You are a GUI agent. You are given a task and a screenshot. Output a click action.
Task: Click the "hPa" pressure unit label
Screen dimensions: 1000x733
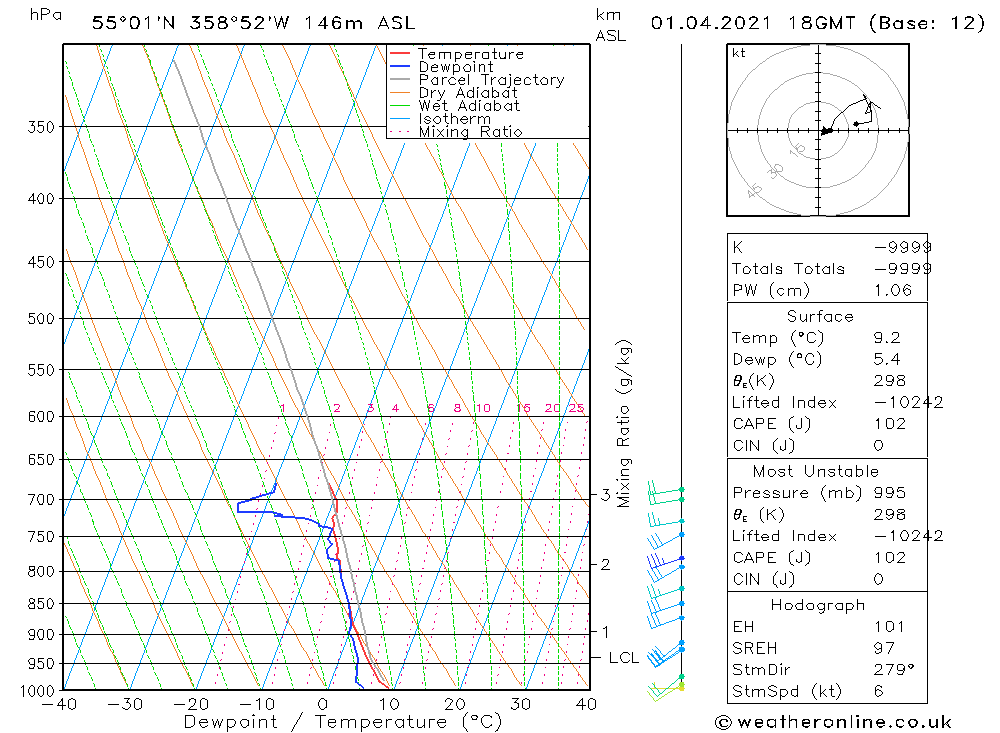pos(45,15)
